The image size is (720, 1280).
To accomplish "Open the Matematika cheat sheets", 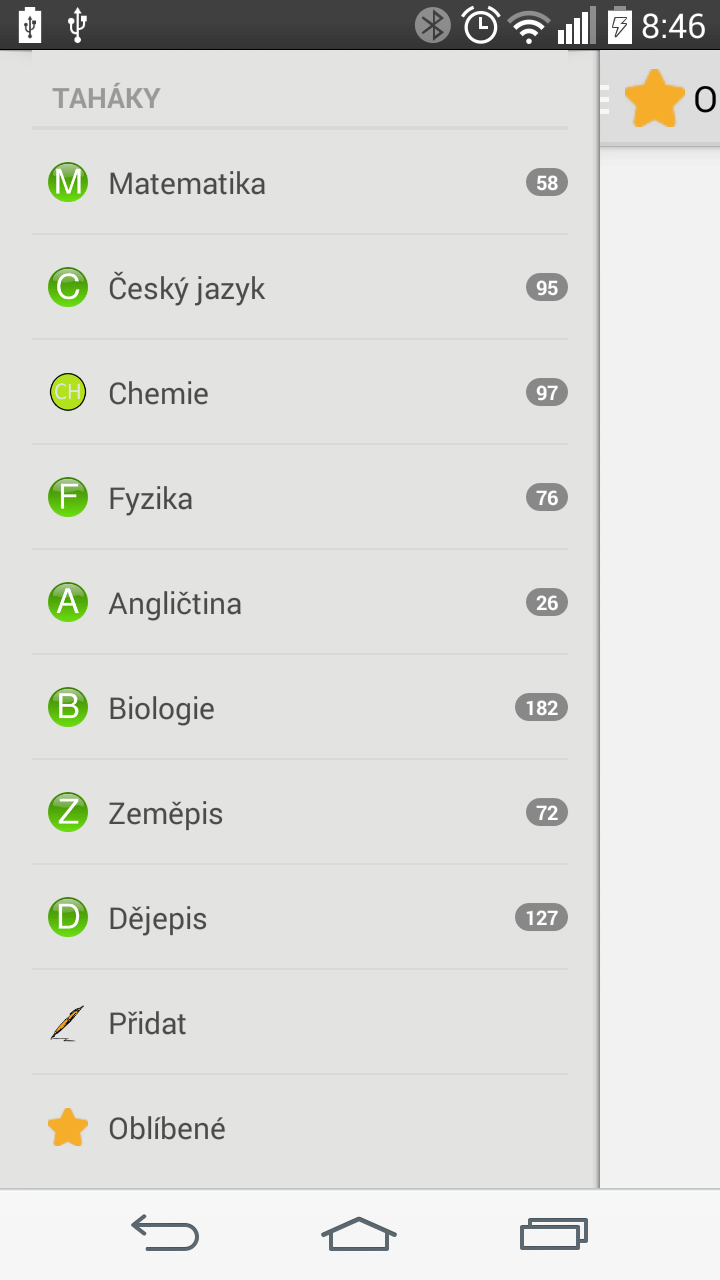I will (x=300, y=183).
